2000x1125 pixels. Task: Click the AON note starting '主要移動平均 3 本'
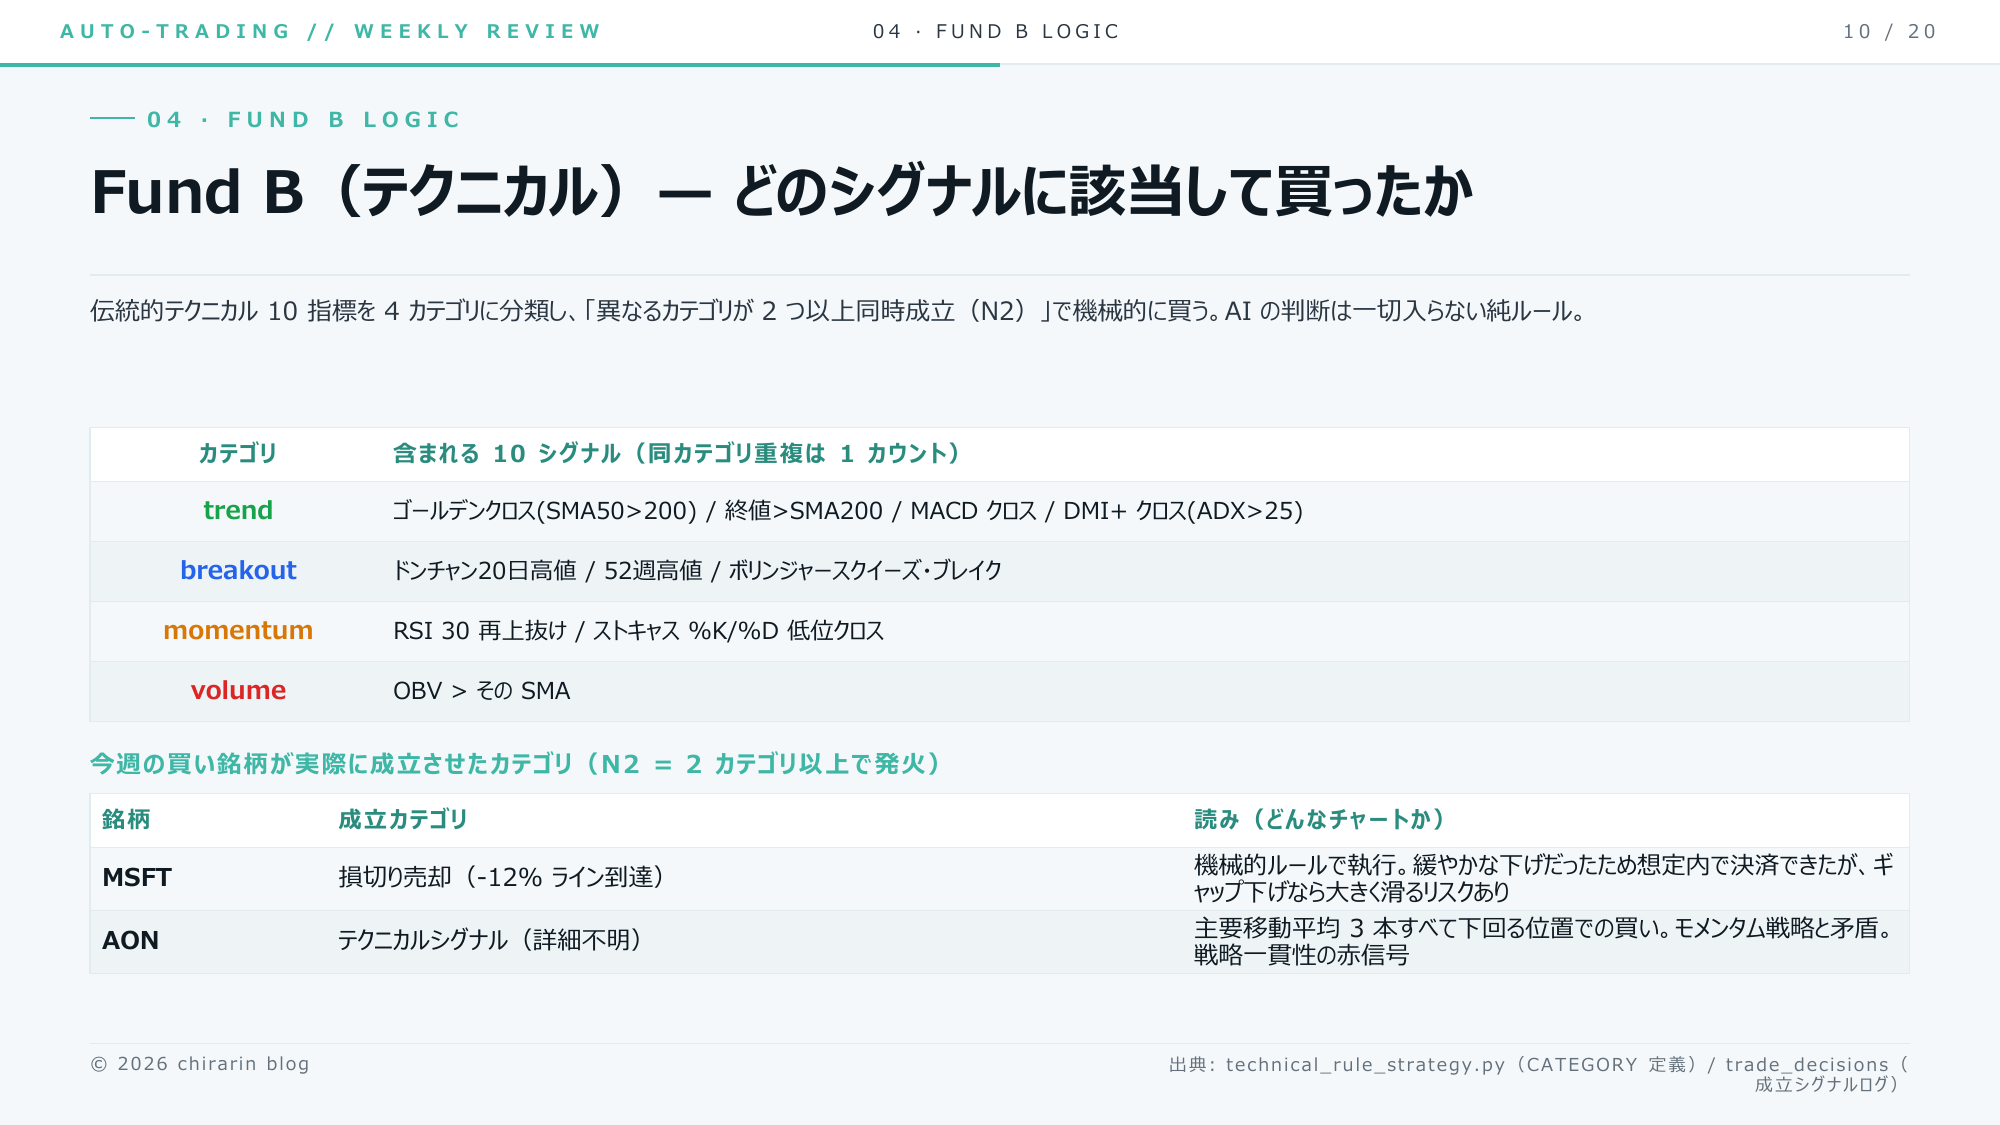point(1546,941)
